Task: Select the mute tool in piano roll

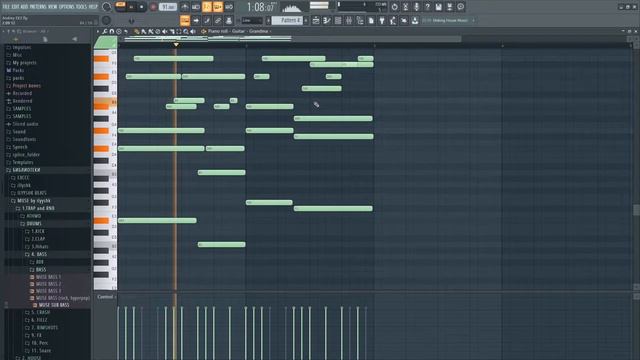Action: coord(164,31)
